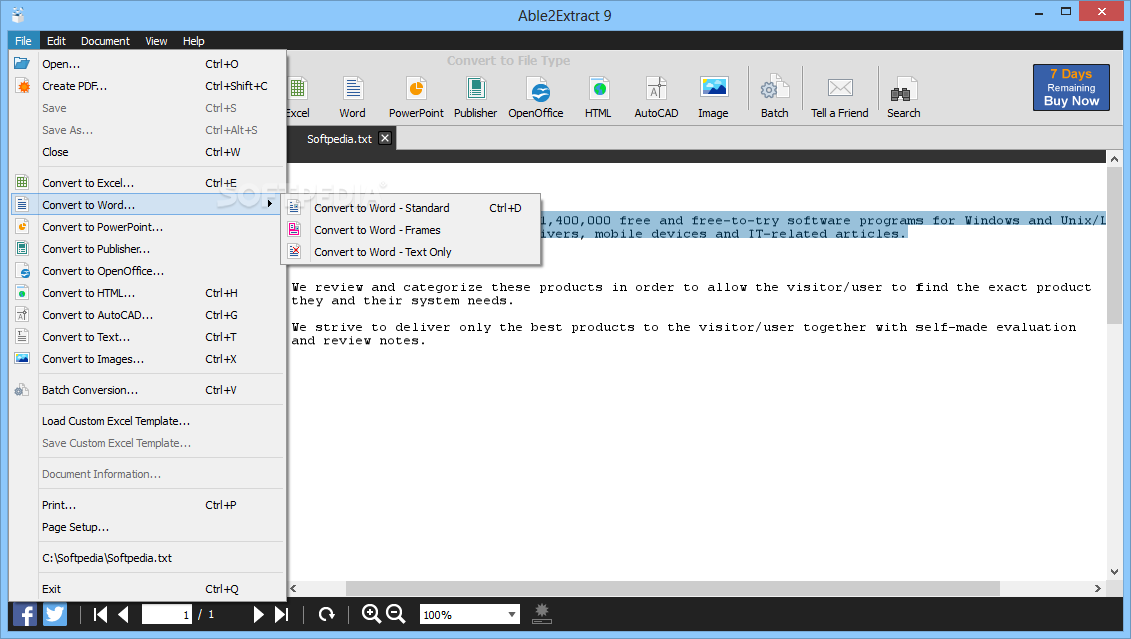Choose Create PDF... menu entry
This screenshot has height=639, width=1131.
[148, 86]
